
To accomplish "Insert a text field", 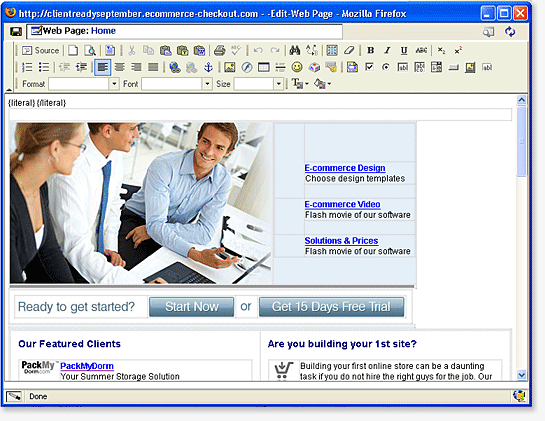I will coord(402,67).
